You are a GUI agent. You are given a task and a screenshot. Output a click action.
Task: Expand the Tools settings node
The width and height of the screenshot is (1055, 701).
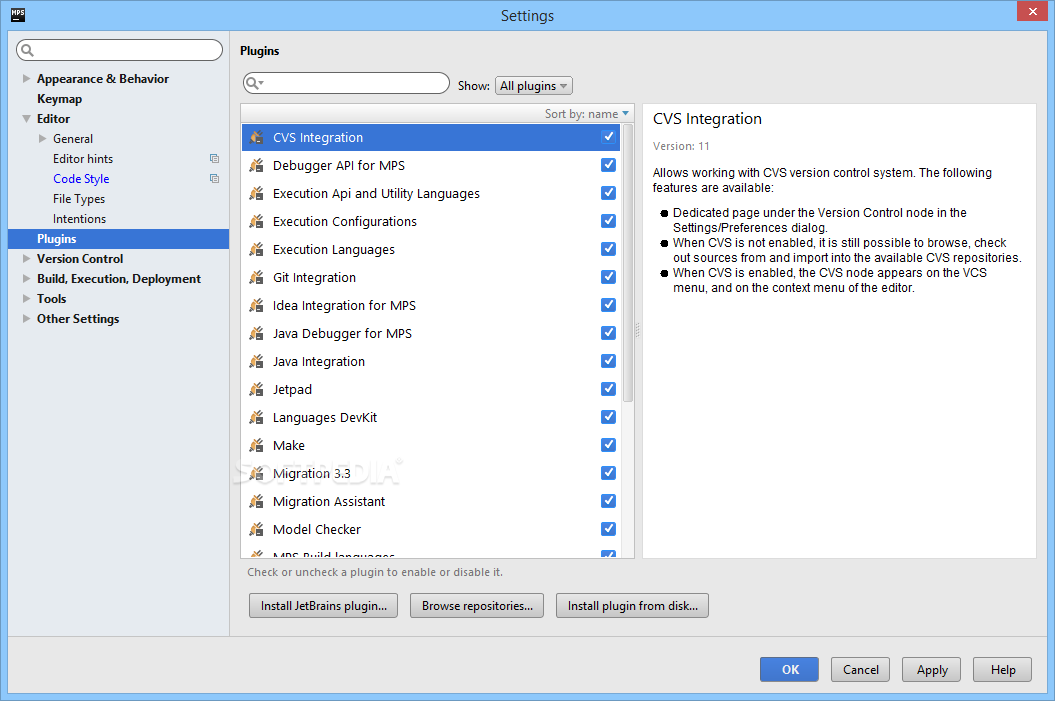click(26, 299)
